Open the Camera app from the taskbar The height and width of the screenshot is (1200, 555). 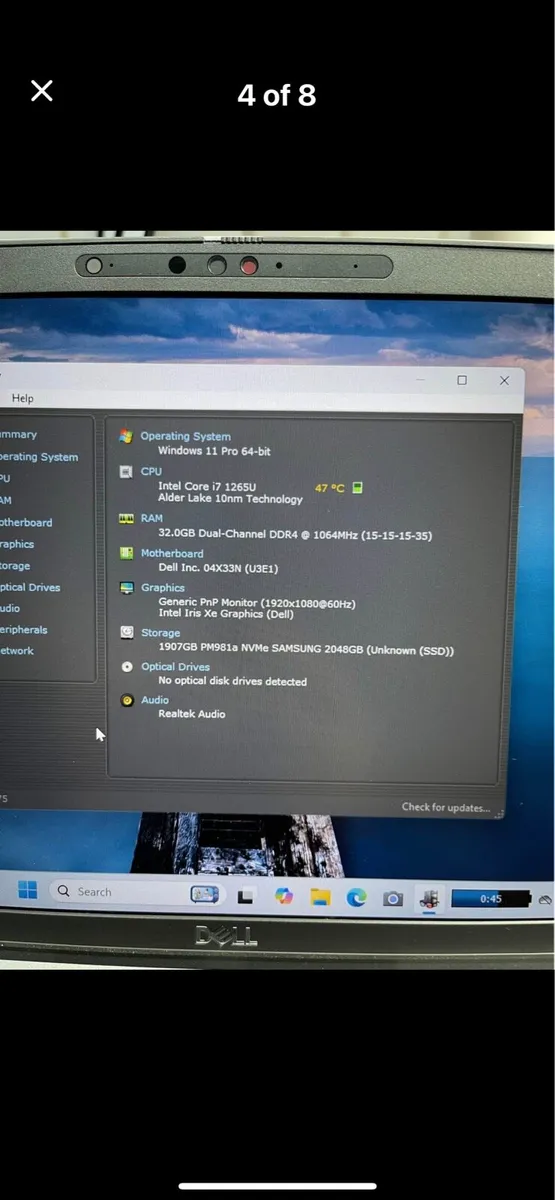pos(393,899)
